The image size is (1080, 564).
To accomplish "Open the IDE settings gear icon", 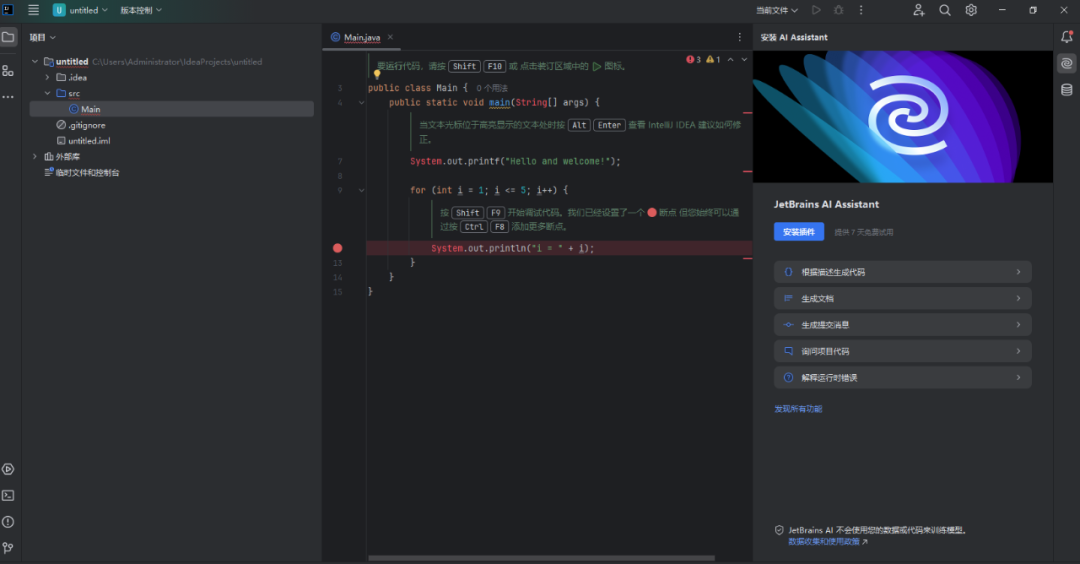I will (971, 10).
